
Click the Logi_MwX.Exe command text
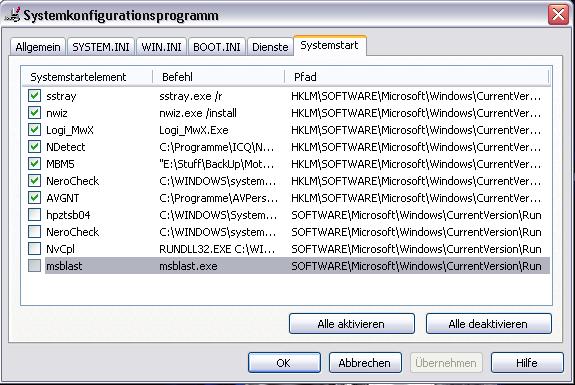click(194, 130)
